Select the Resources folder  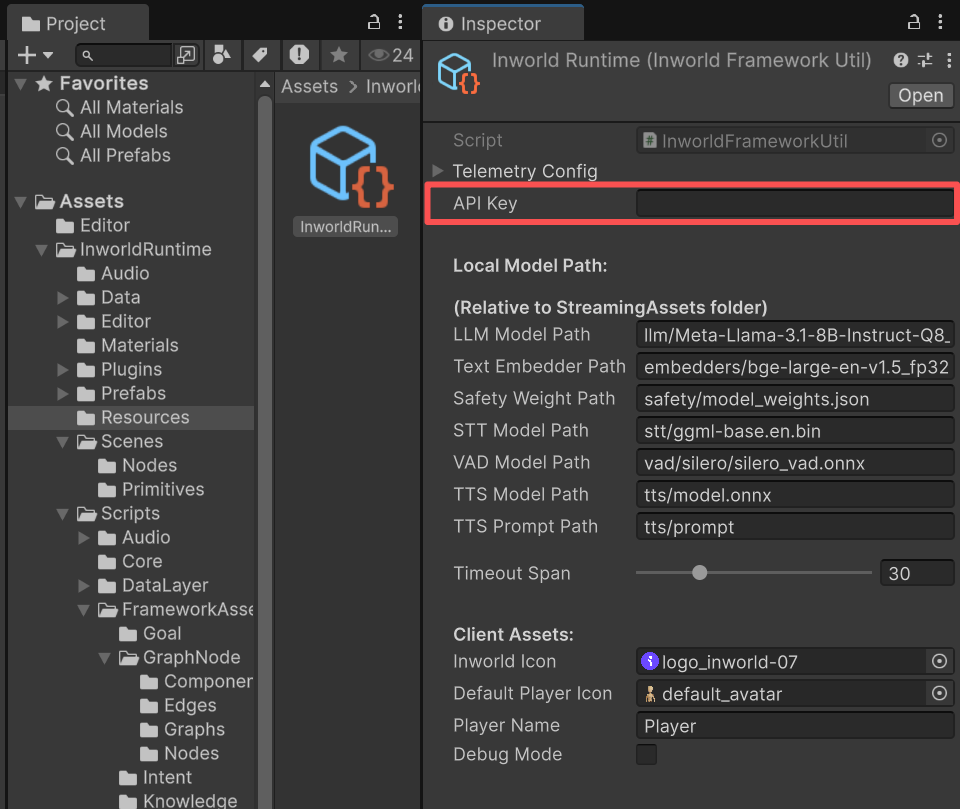pyautogui.click(x=132, y=417)
